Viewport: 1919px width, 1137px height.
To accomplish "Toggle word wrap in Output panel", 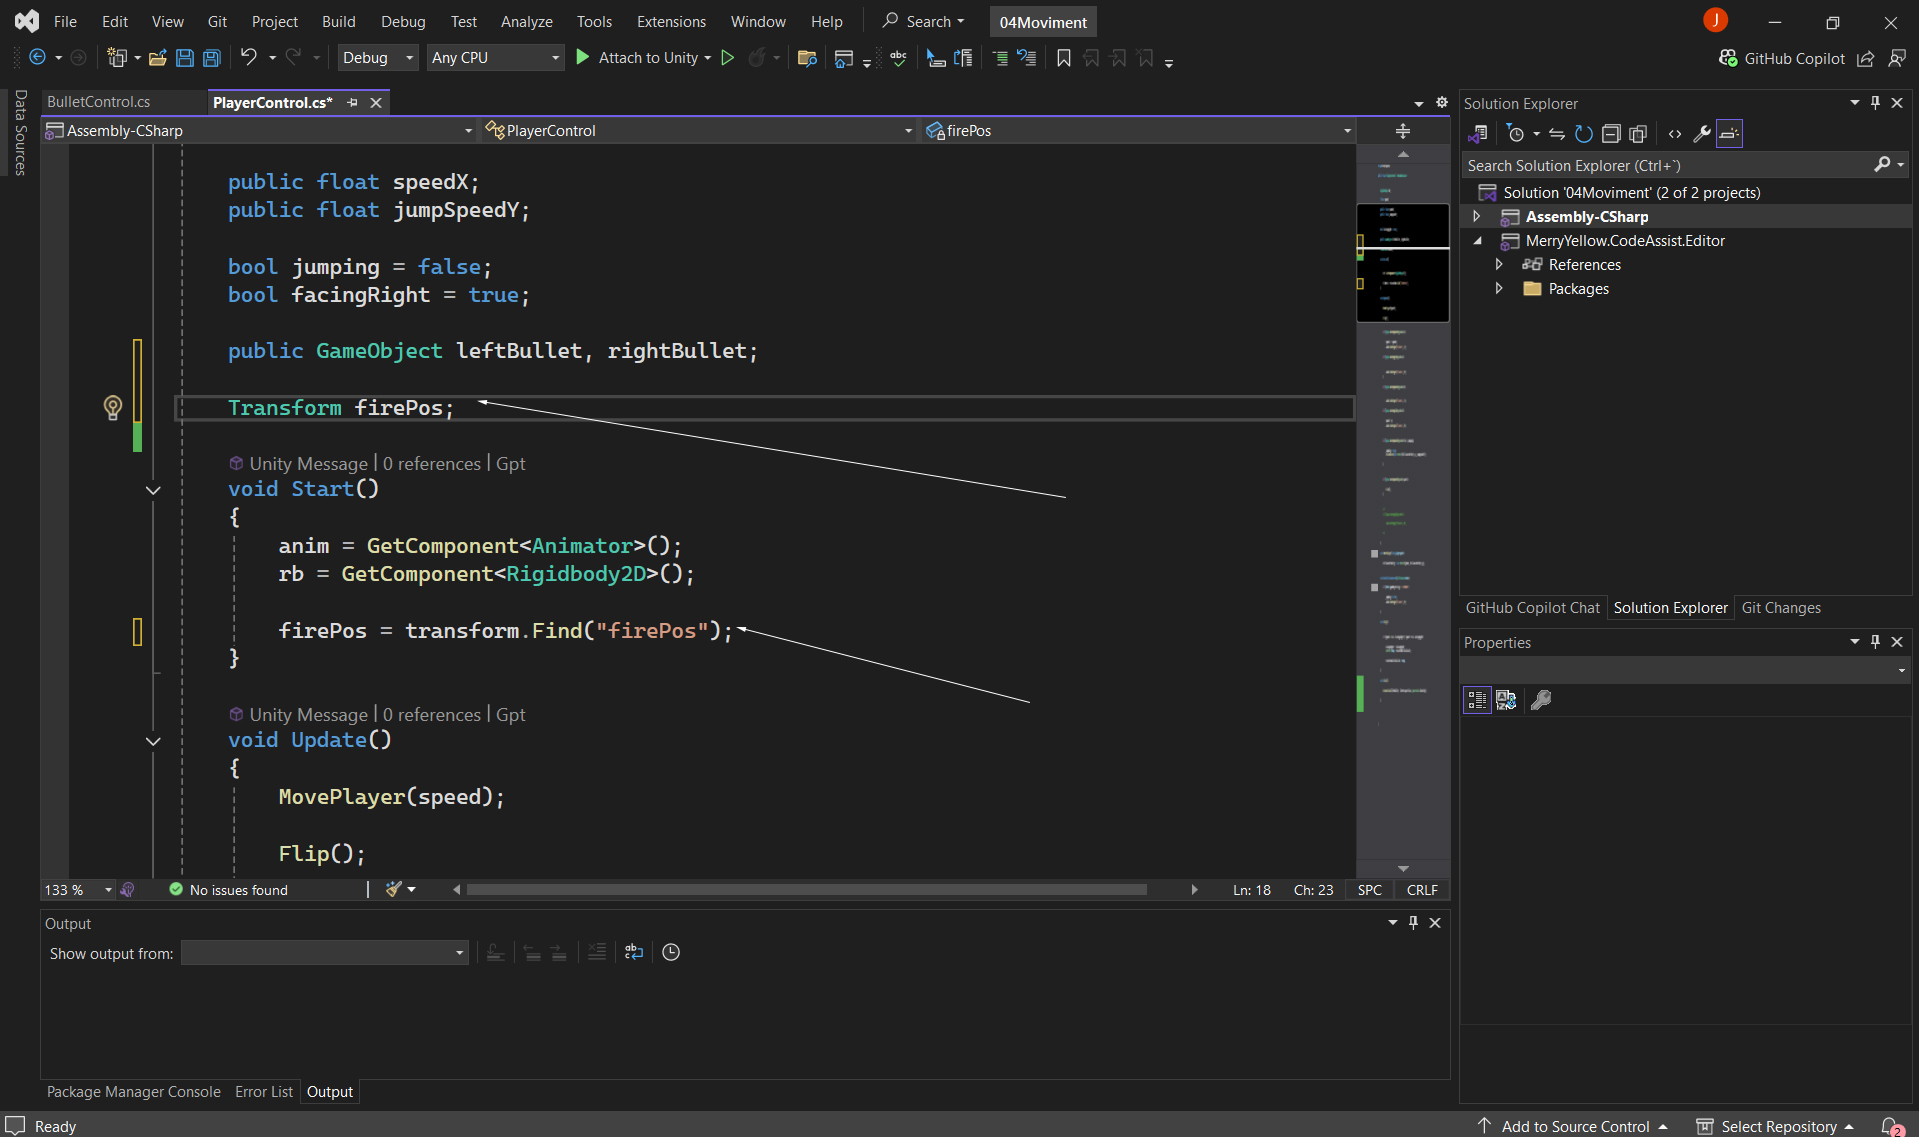I will pyautogui.click(x=634, y=952).
